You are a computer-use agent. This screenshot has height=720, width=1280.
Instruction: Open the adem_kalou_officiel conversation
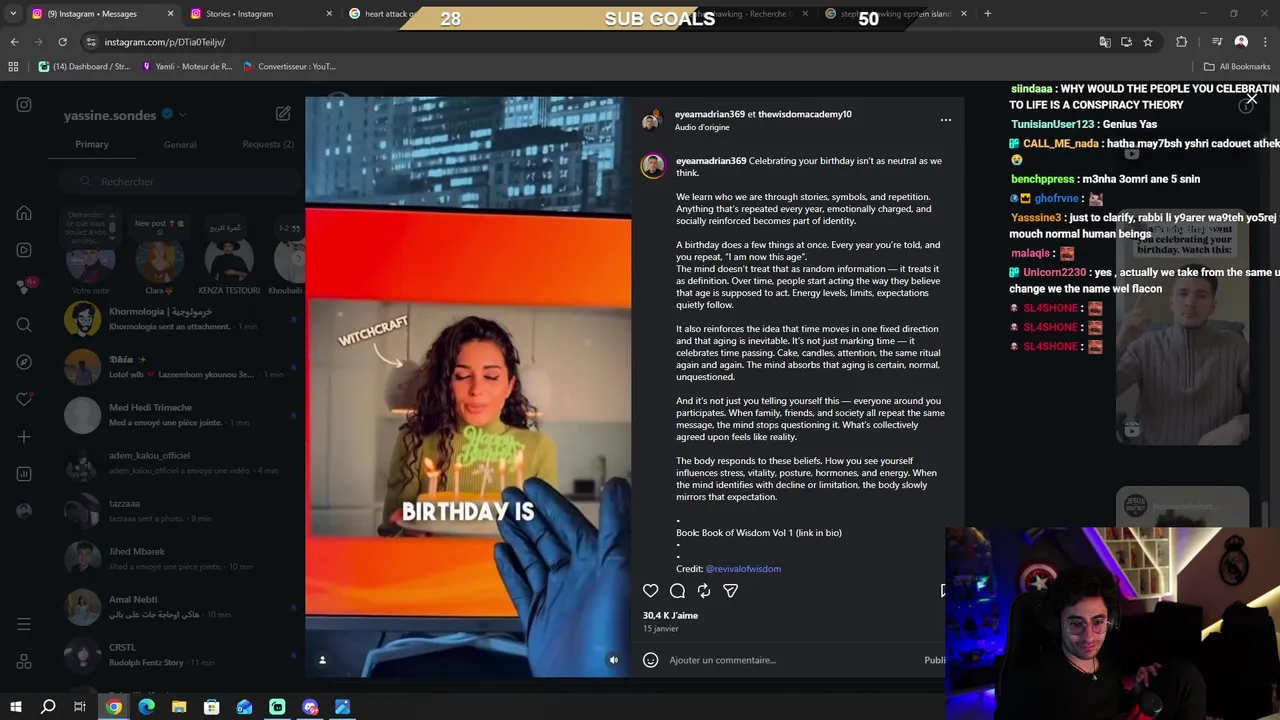point(175,463)
